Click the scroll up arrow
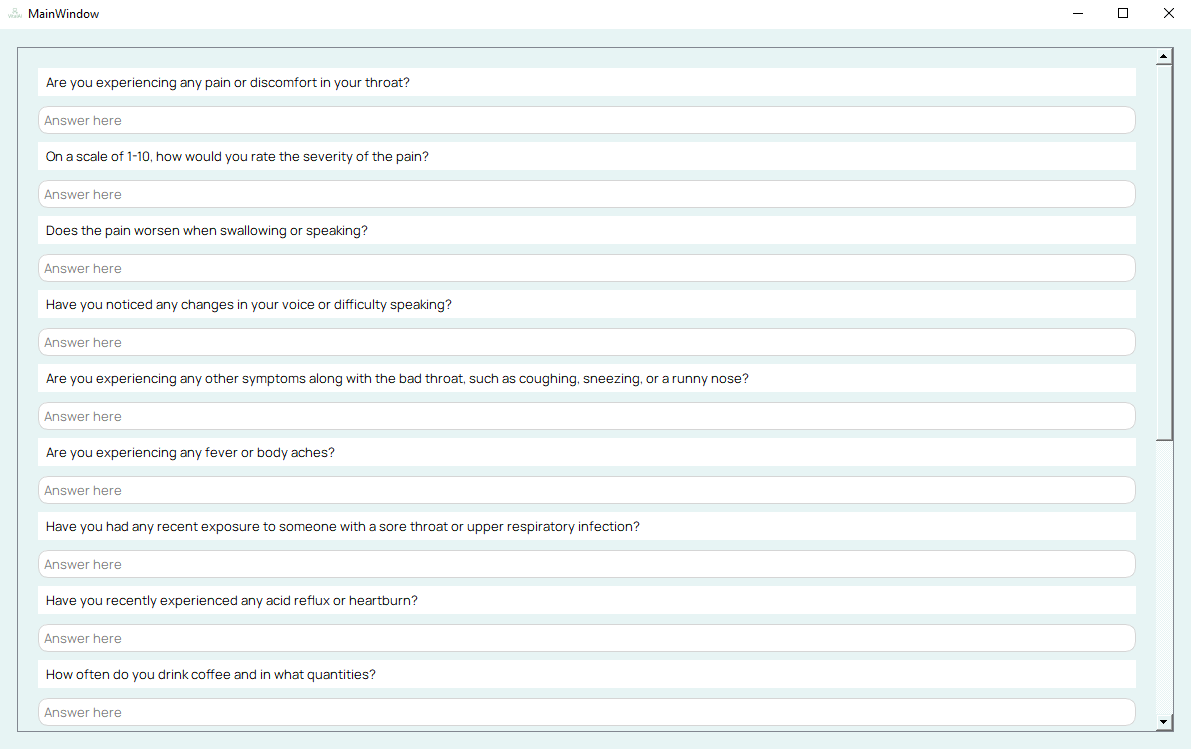The width and height of the screenshot is (1191, 749). point(1164,56)
